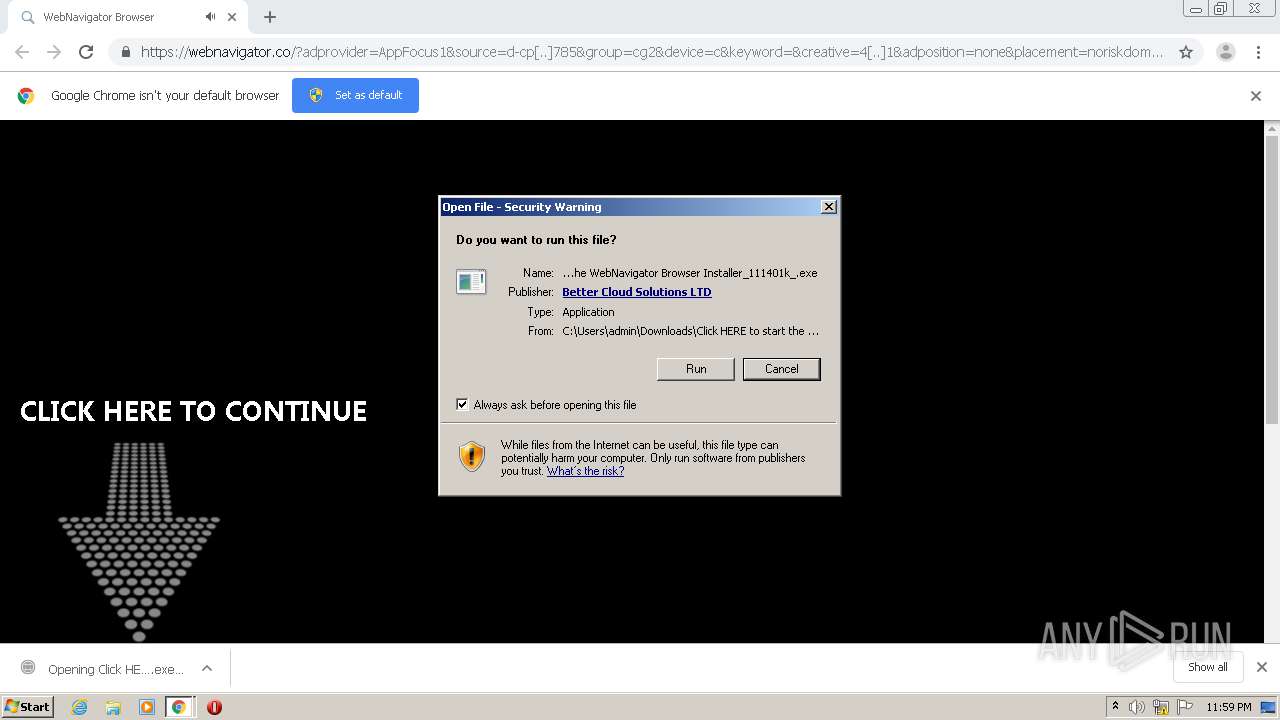
Task: Mute the tab via the speaker icon
Action: coord(210,17)
